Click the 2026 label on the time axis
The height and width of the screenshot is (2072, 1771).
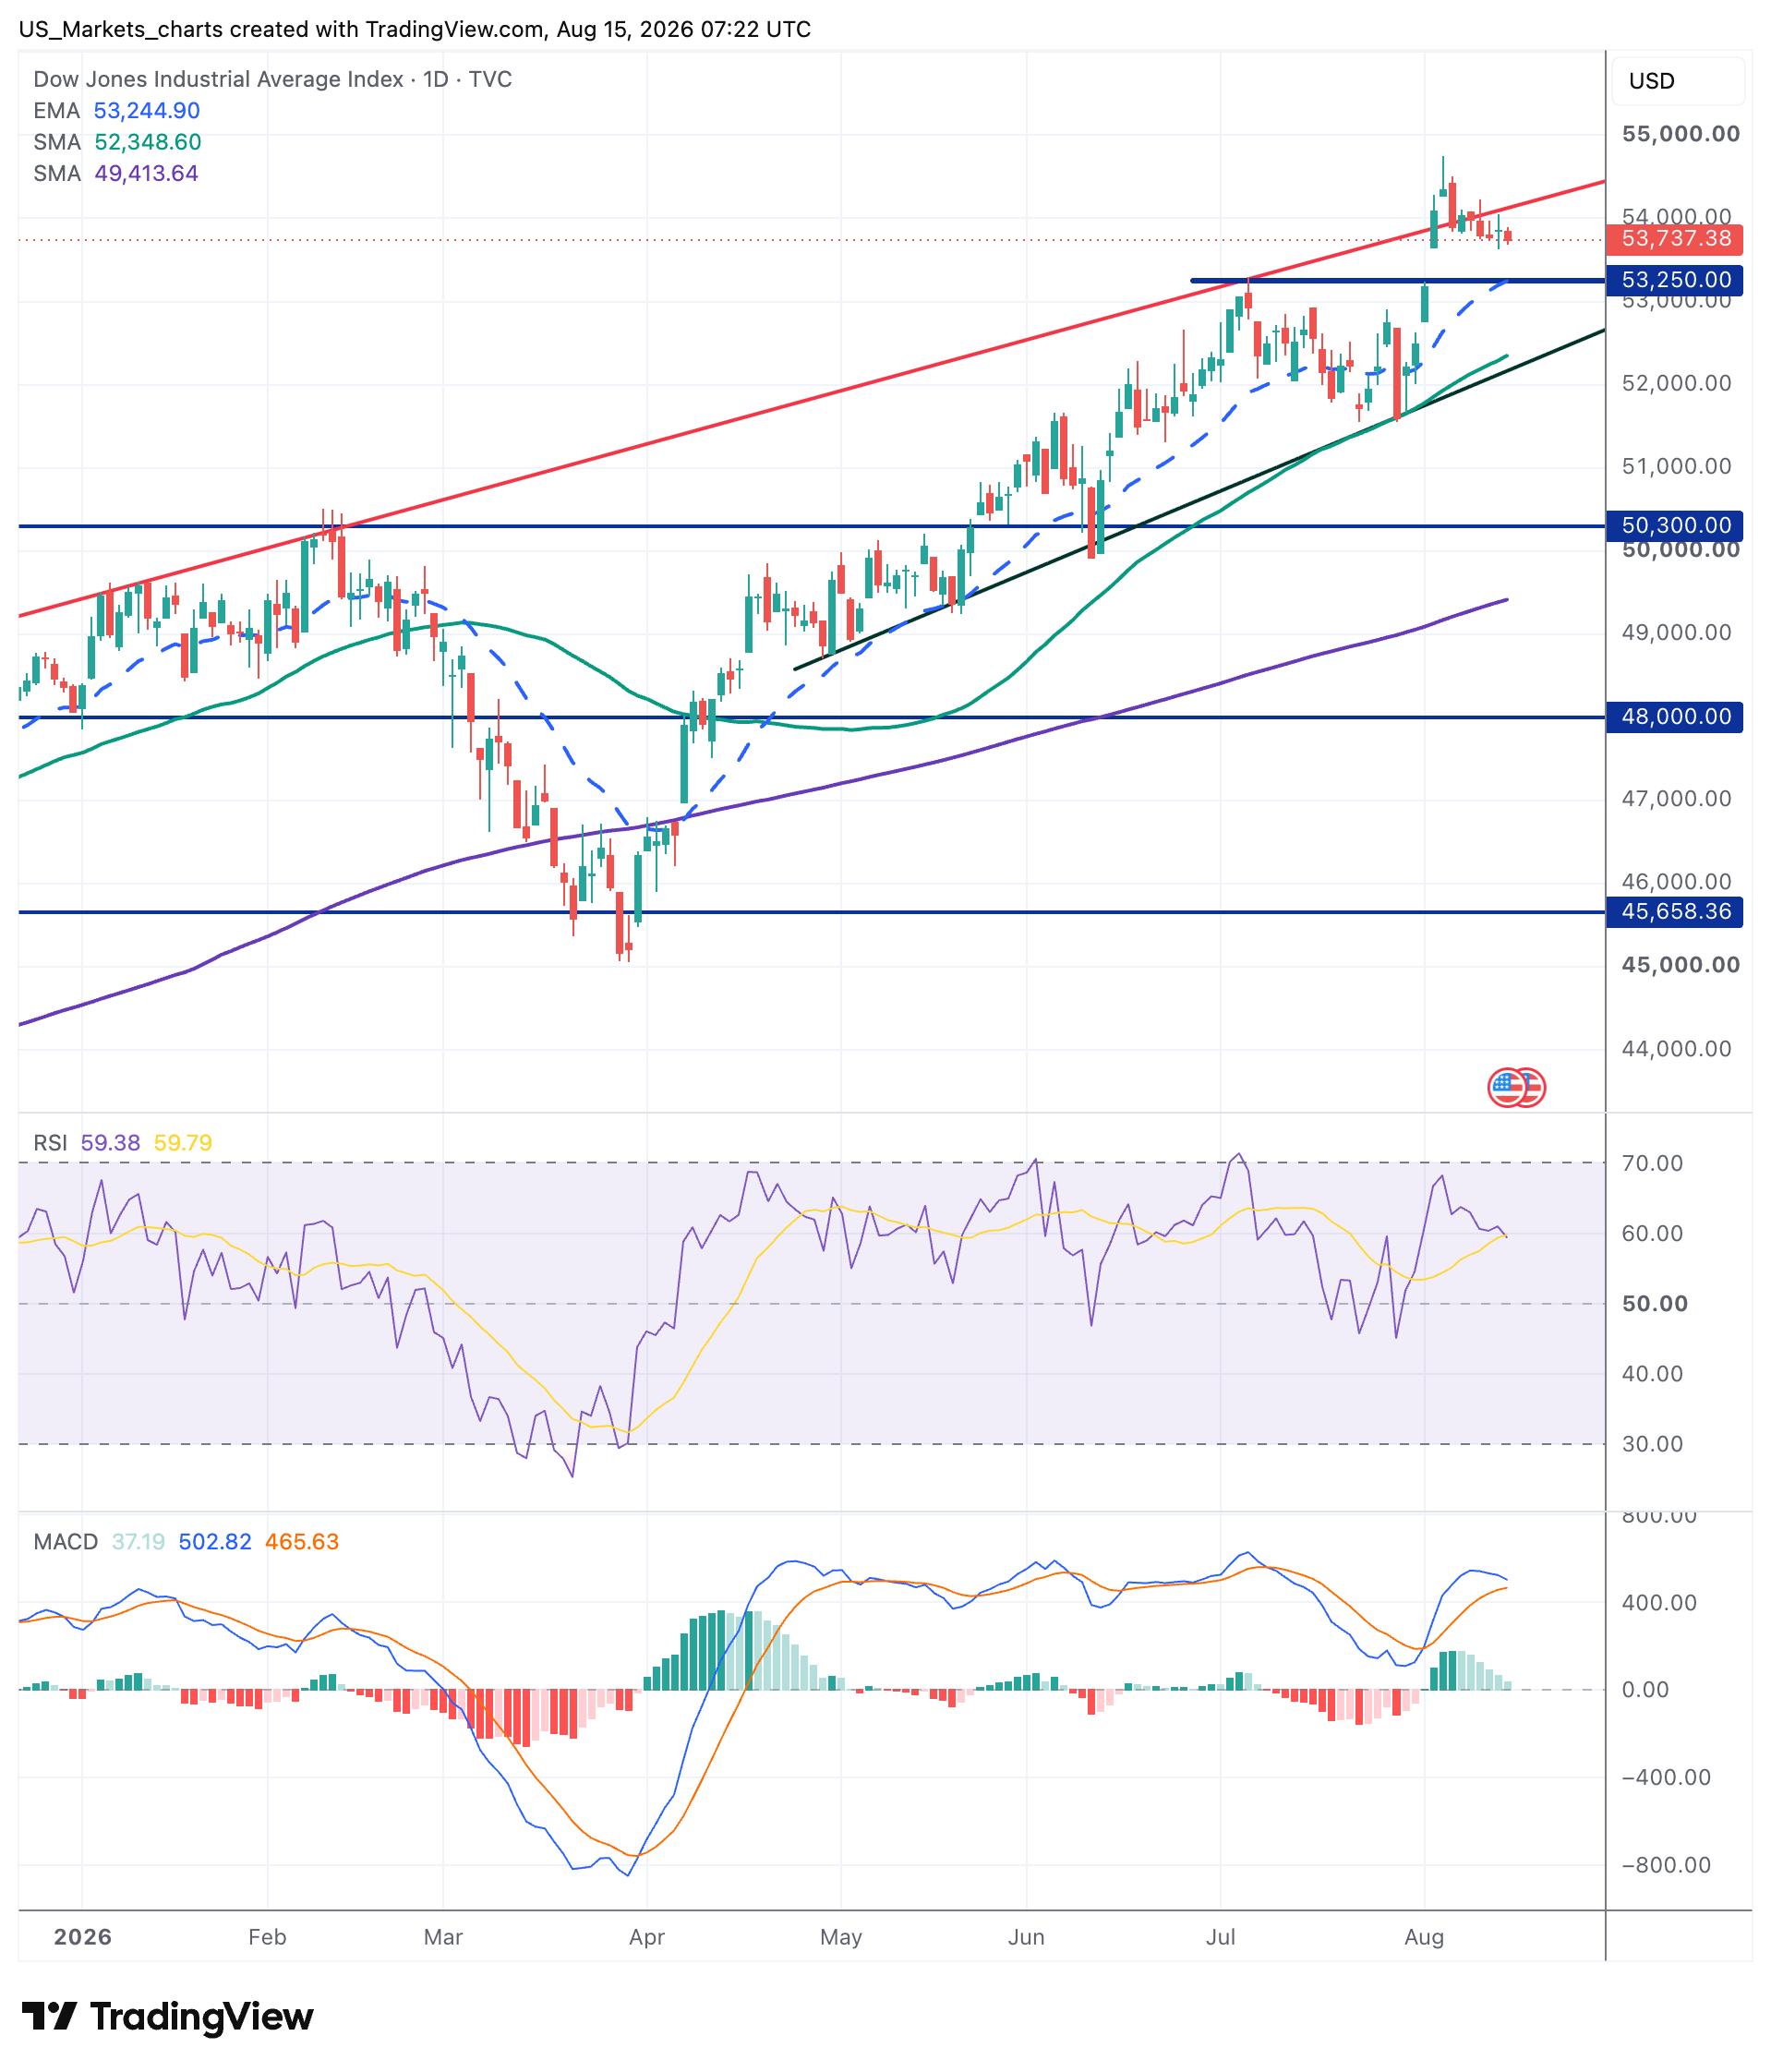[x=82, y=1937]
